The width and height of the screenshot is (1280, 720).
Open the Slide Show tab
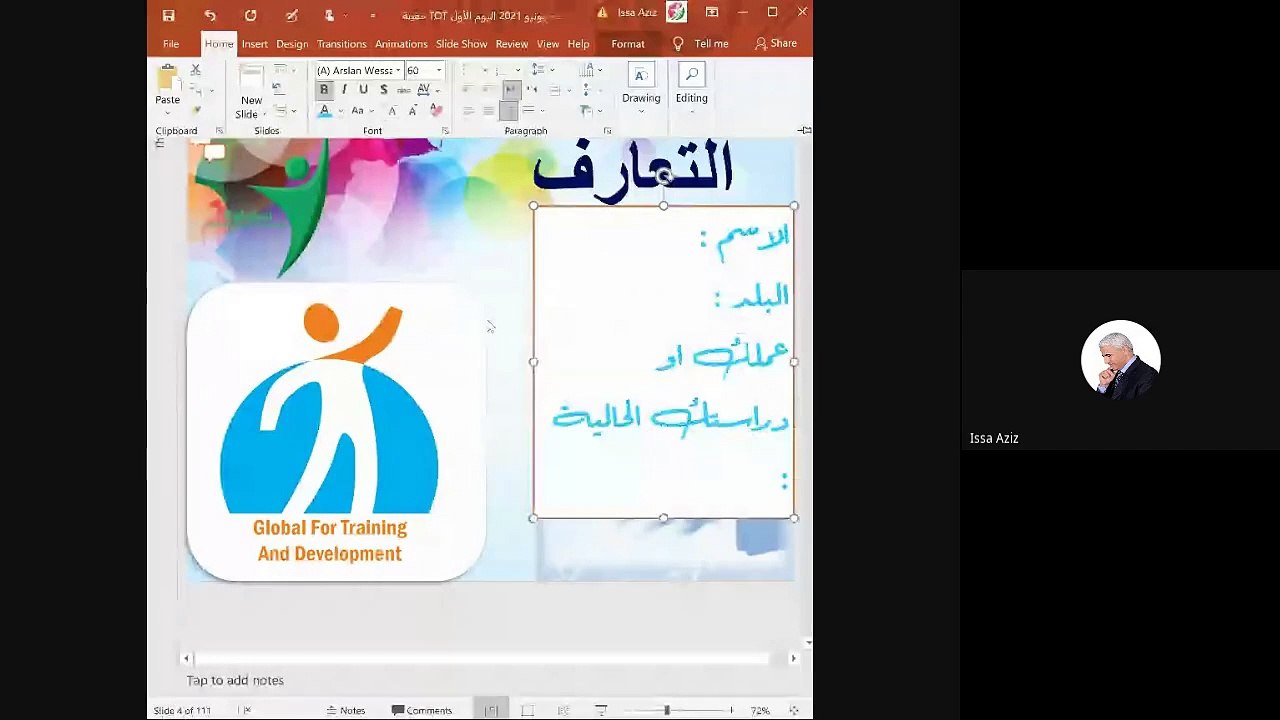pyautogui.click(x=461, y=44)
